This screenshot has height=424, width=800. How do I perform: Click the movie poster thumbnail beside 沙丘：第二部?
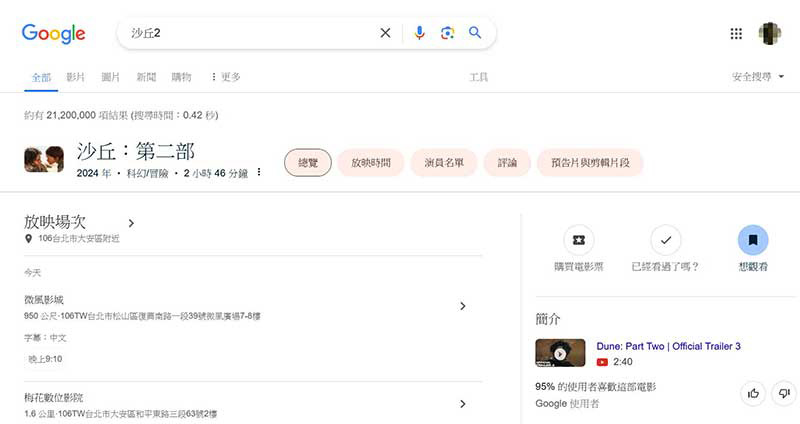[x=44, y=159]
